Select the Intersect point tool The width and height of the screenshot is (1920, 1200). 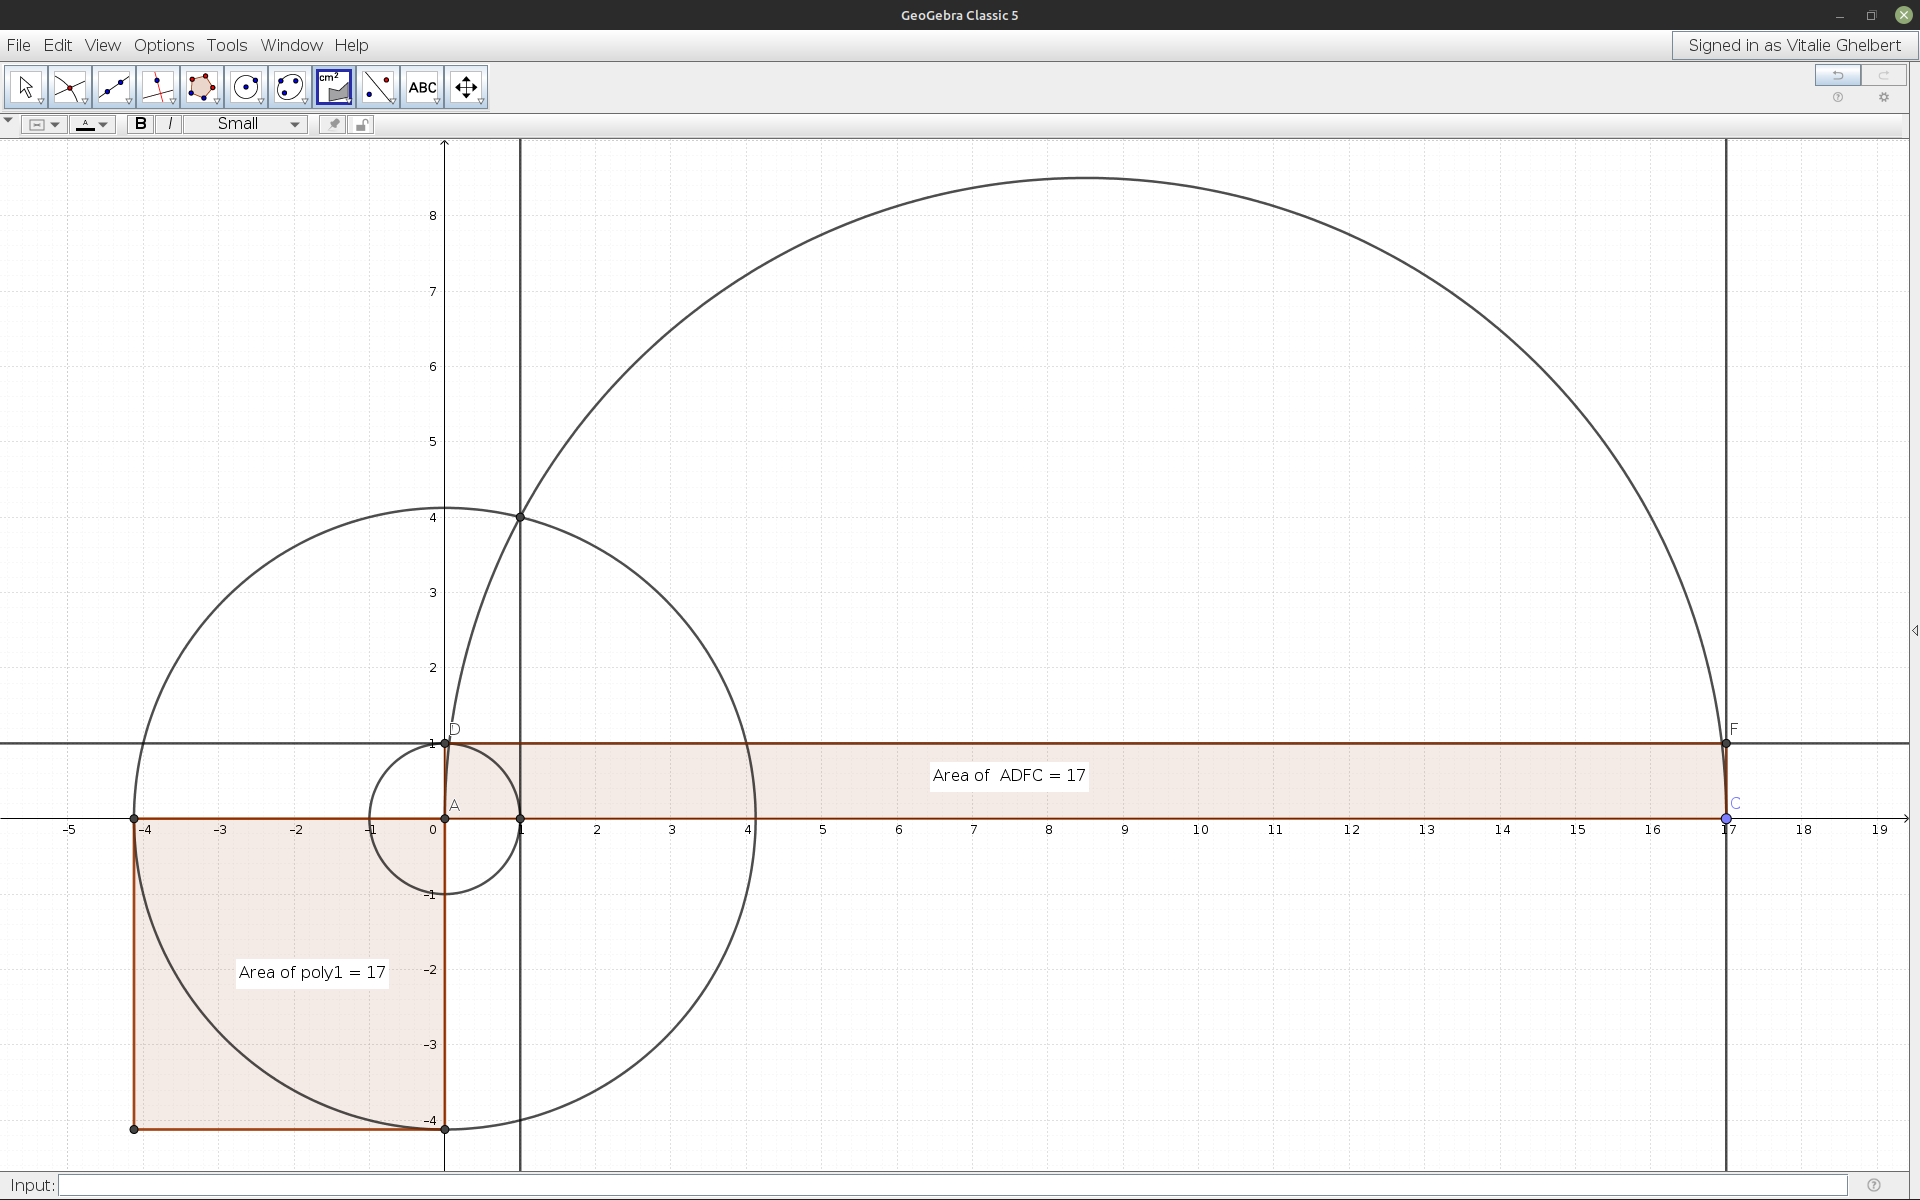point(70,88)
